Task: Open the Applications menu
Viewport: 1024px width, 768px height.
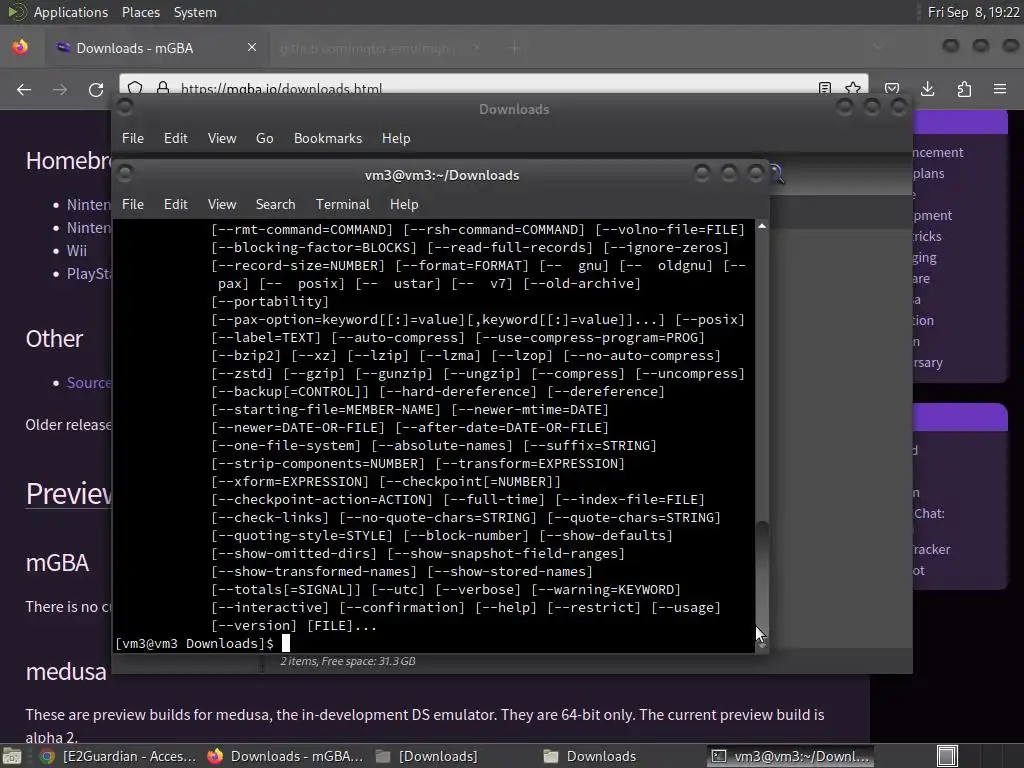Action: point(71,12)
